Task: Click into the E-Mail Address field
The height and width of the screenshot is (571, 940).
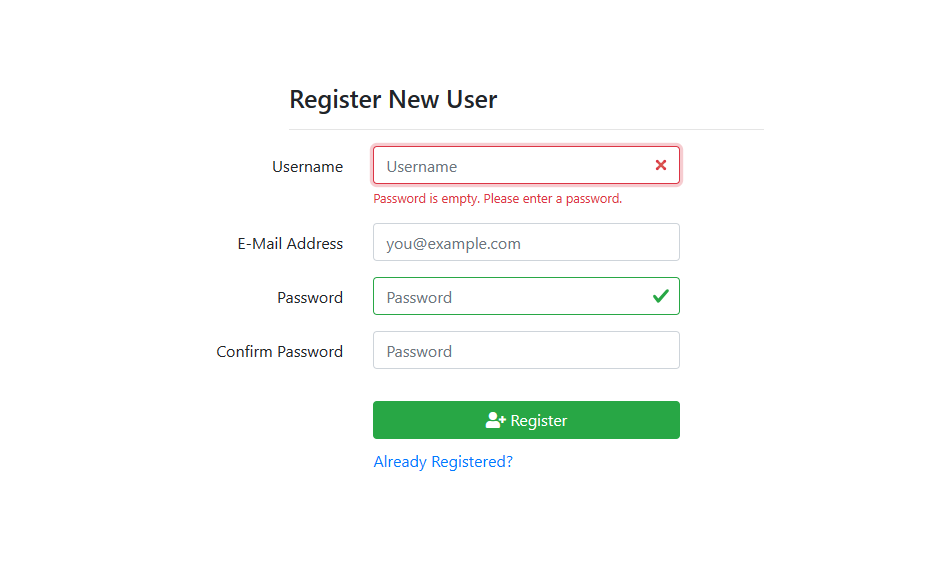Action: click(x=526, y=242)
